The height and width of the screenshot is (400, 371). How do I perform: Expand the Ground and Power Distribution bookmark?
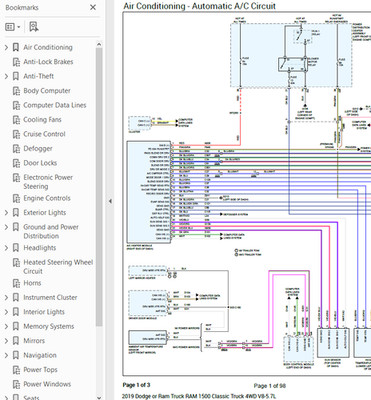(x=6, y=227)
